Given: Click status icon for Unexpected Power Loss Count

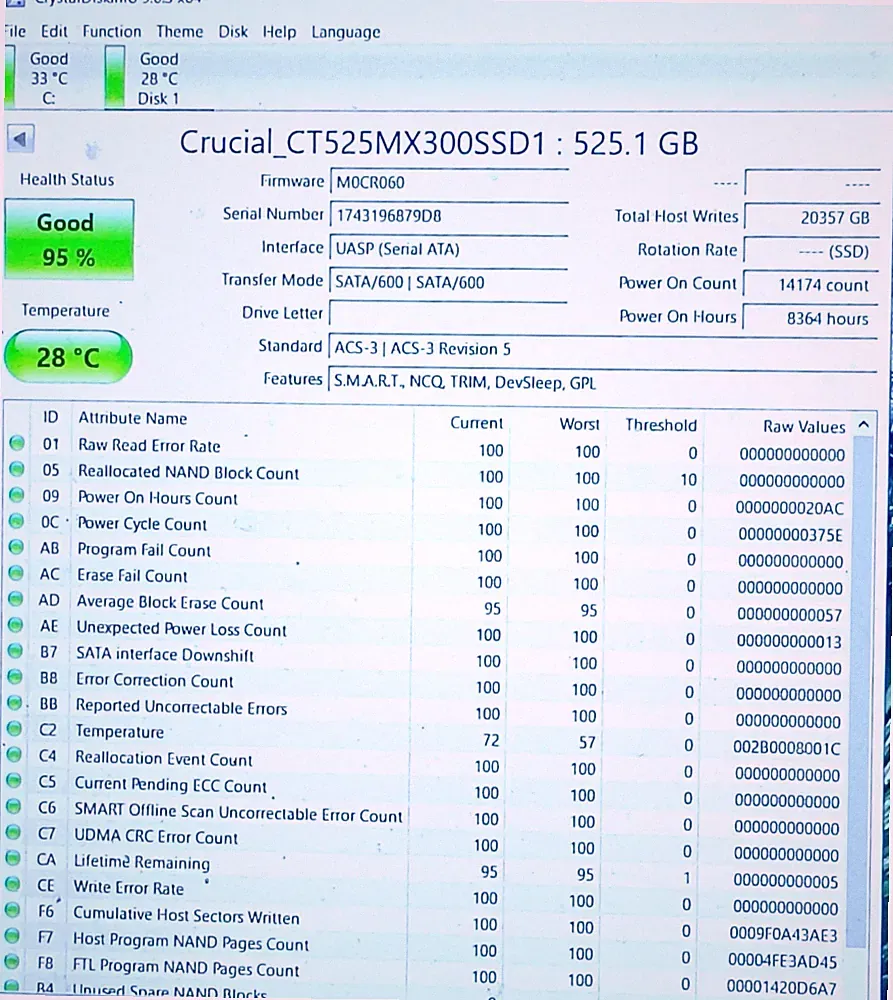Looking at the screenshot, I should coord(15,625).
